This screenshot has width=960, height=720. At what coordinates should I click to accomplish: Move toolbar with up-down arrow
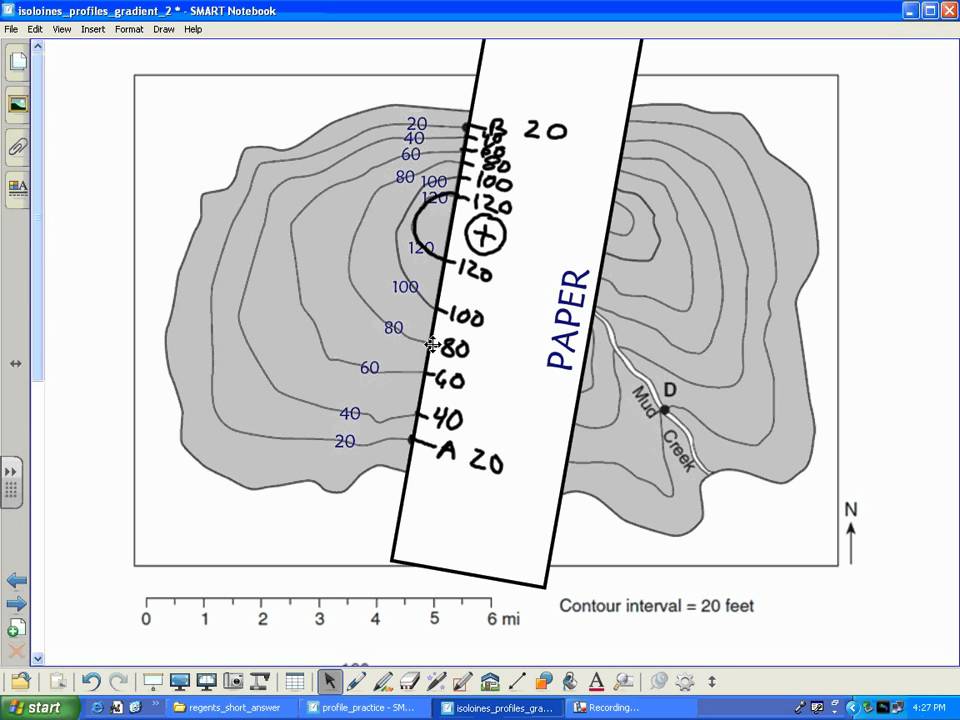(712, 681)
